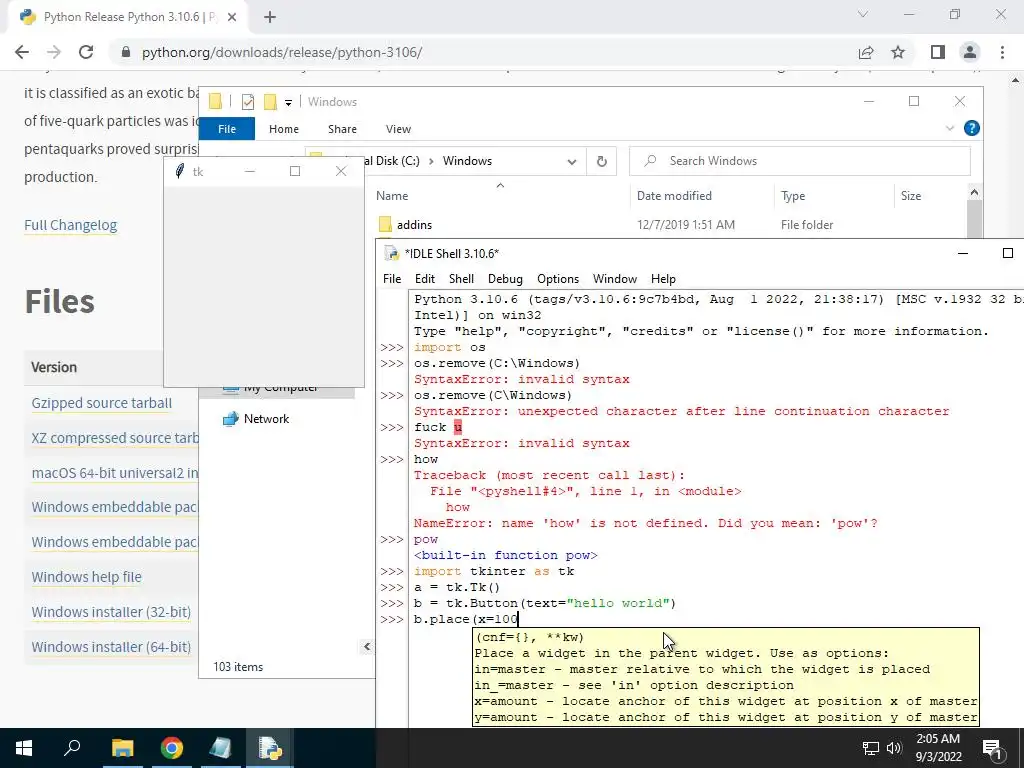Open IDLE Window menu
Image resolution: width=1024 pixels, height=768 pixels.
(x=615, y=279)
